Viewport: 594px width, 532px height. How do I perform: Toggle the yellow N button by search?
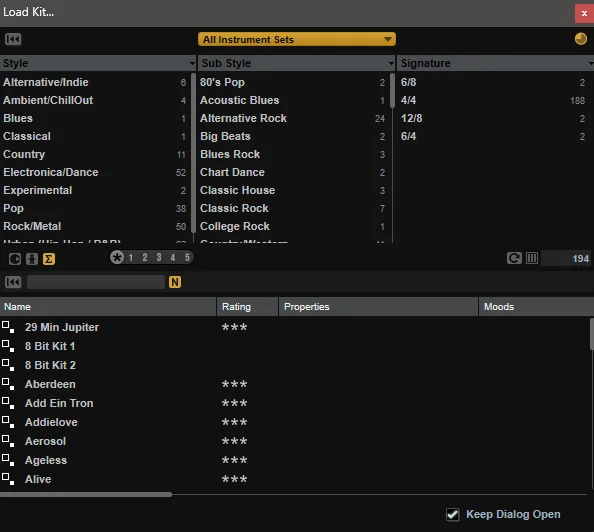point(175,282)
